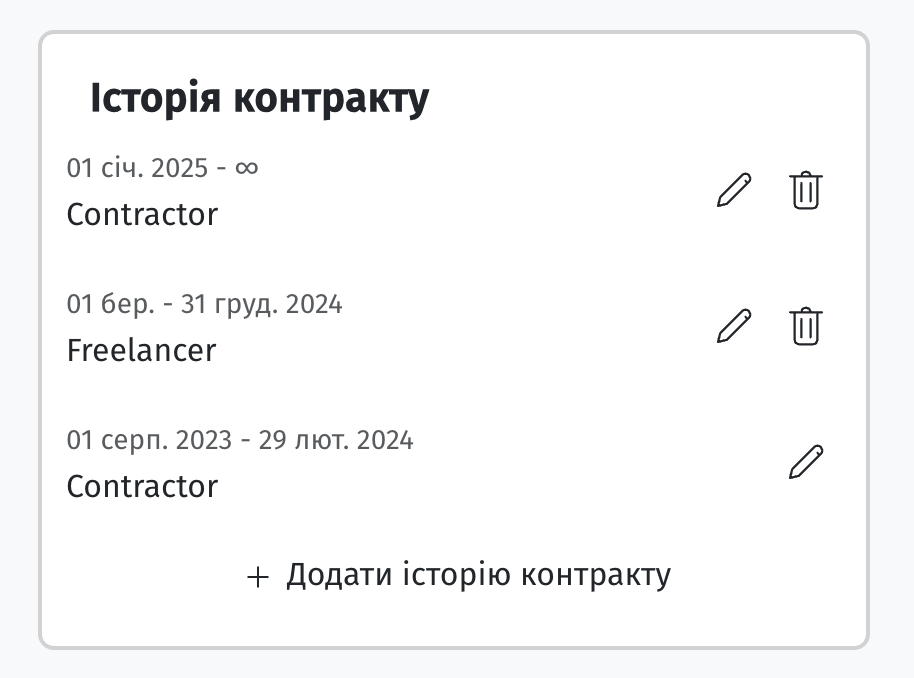Viewport: 914px width, 678px height.
Task: Select the Contractor label under 01 серп. 2023
Action: [x=142, y=486]
